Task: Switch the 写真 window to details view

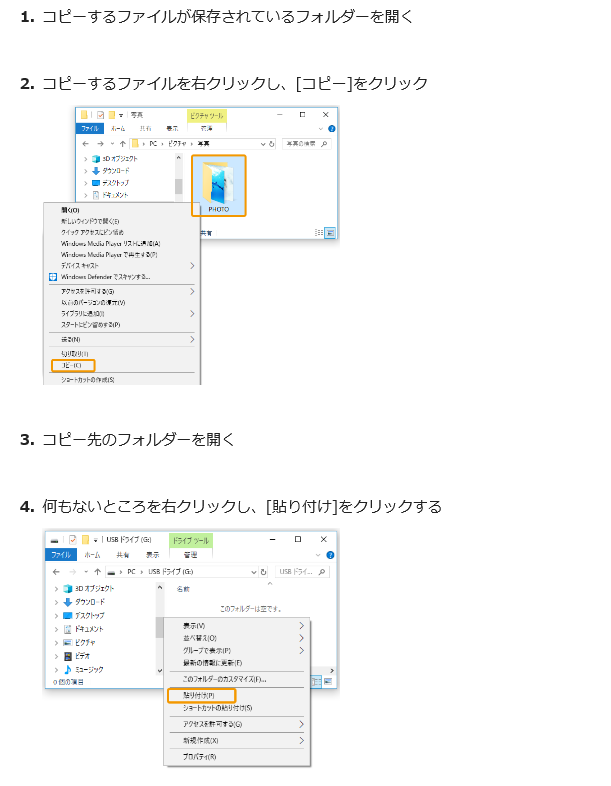Action: [319, 233]
